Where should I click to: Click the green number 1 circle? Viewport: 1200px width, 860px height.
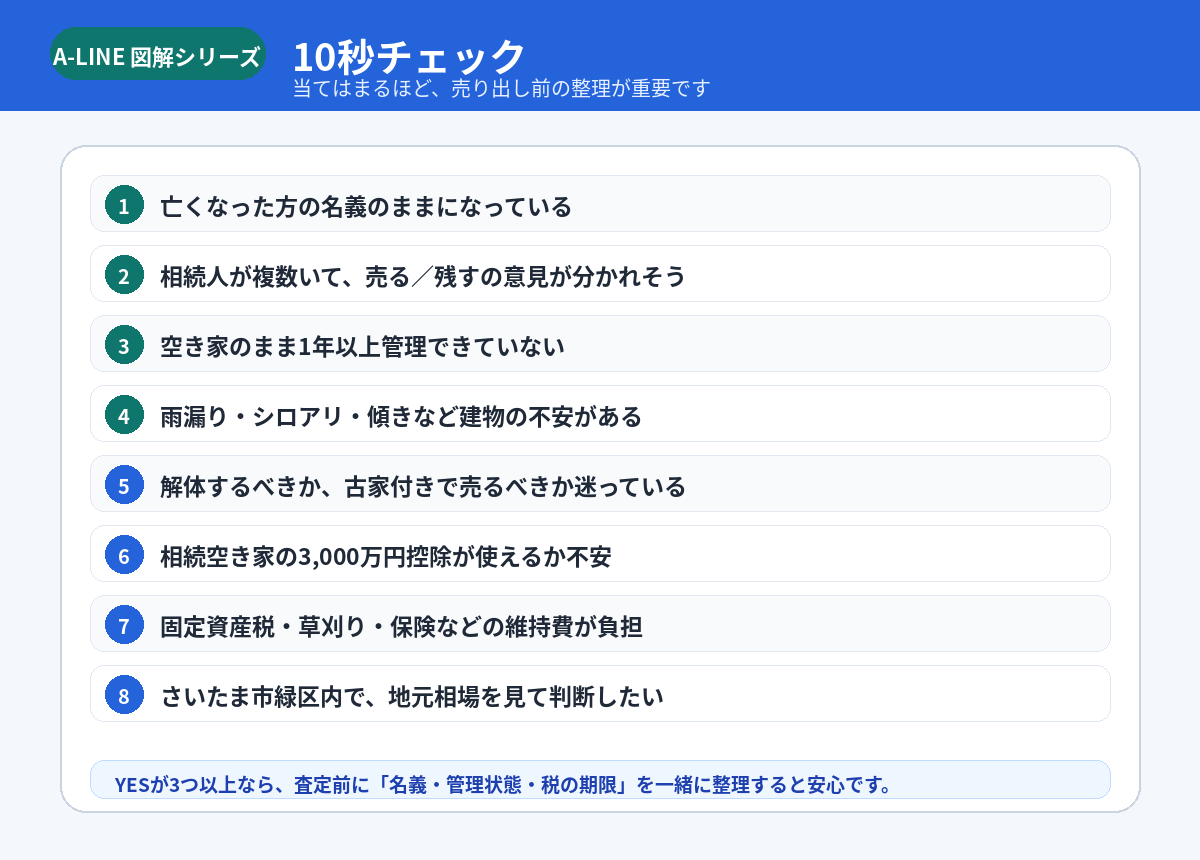pyautogui.click(x=124, y=205)
